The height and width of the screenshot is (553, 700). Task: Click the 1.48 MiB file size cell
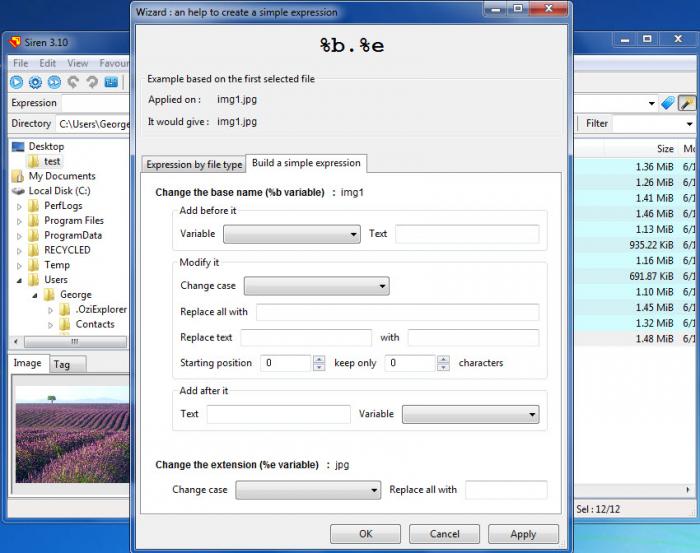(654, 339)
